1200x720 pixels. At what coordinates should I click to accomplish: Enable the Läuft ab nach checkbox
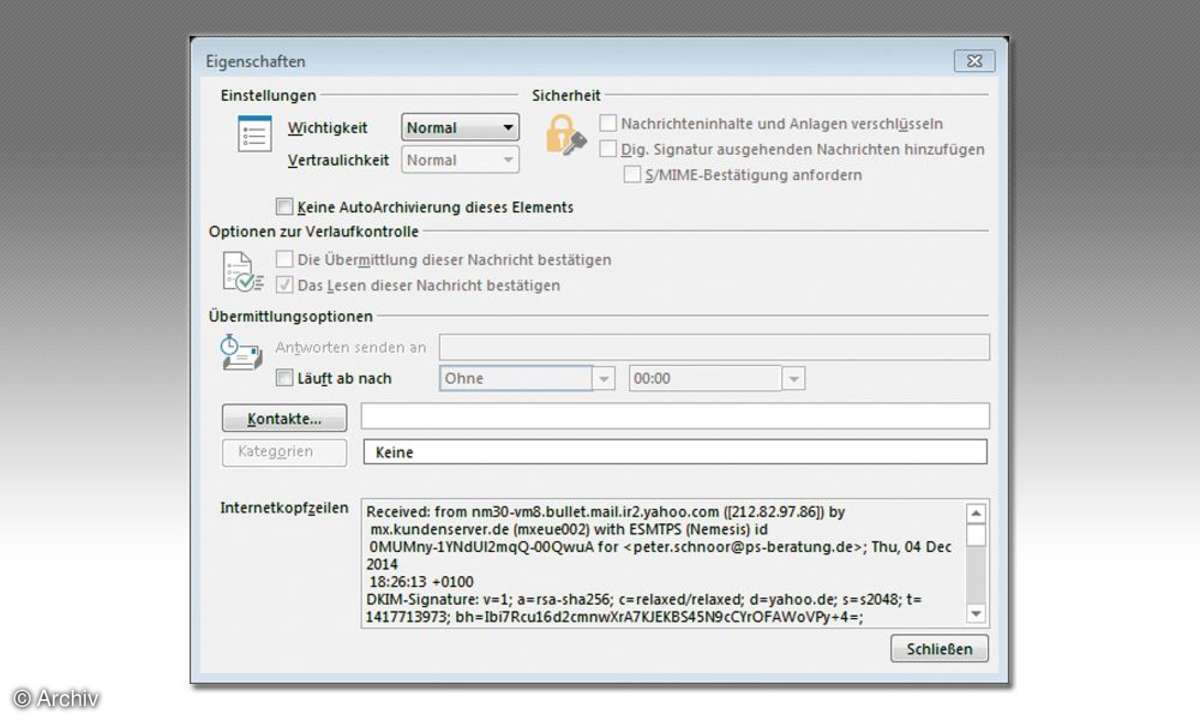[285, 378]
